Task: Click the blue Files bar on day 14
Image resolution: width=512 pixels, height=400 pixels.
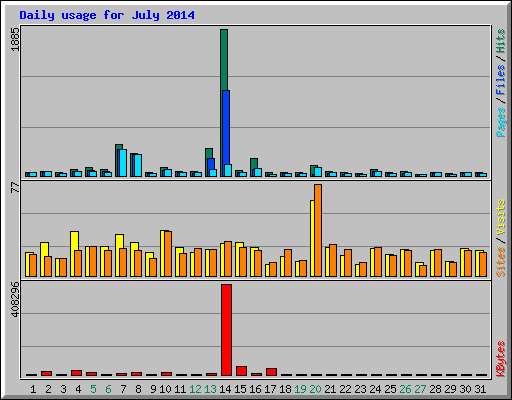Action: click(226, 127)
